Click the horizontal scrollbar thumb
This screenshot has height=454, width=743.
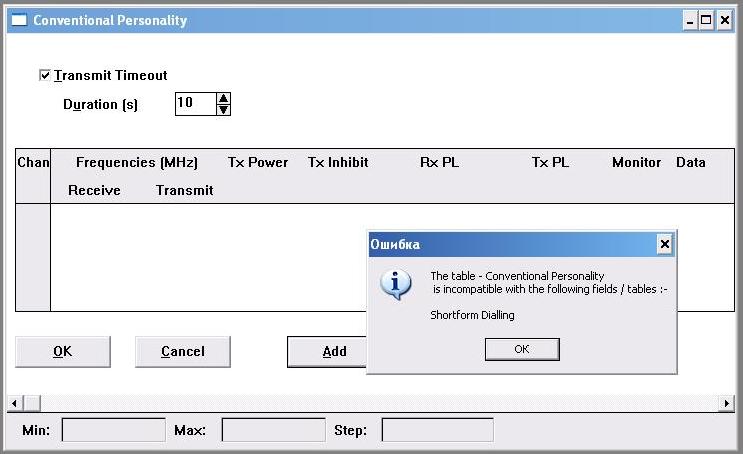(31, 403)
